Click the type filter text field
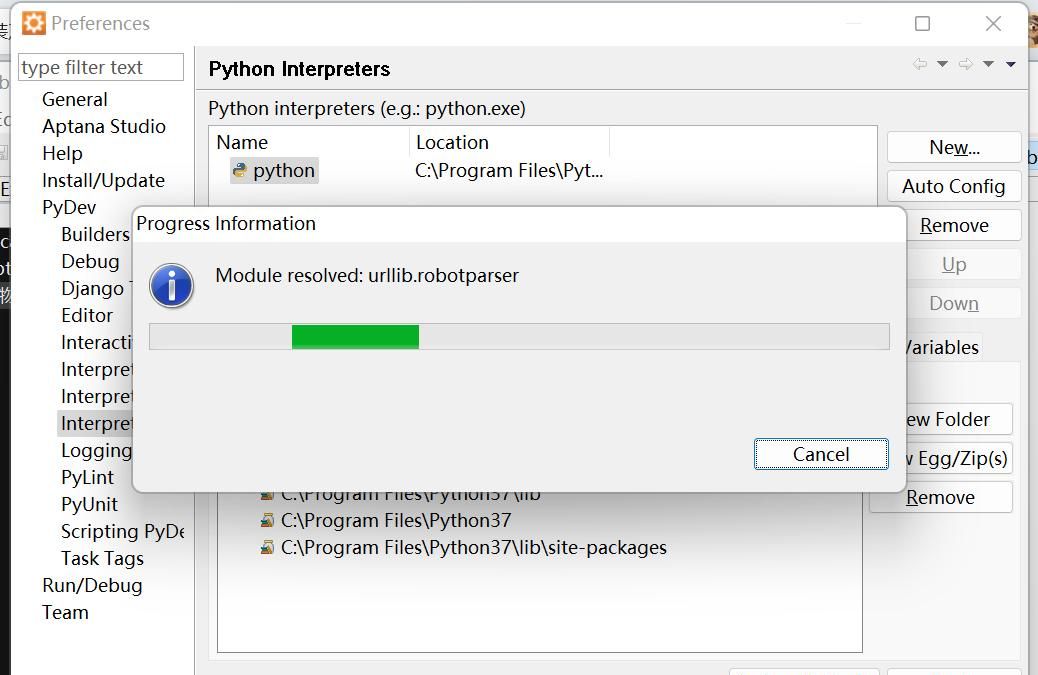1038x675 pixels. coord(99,67)
